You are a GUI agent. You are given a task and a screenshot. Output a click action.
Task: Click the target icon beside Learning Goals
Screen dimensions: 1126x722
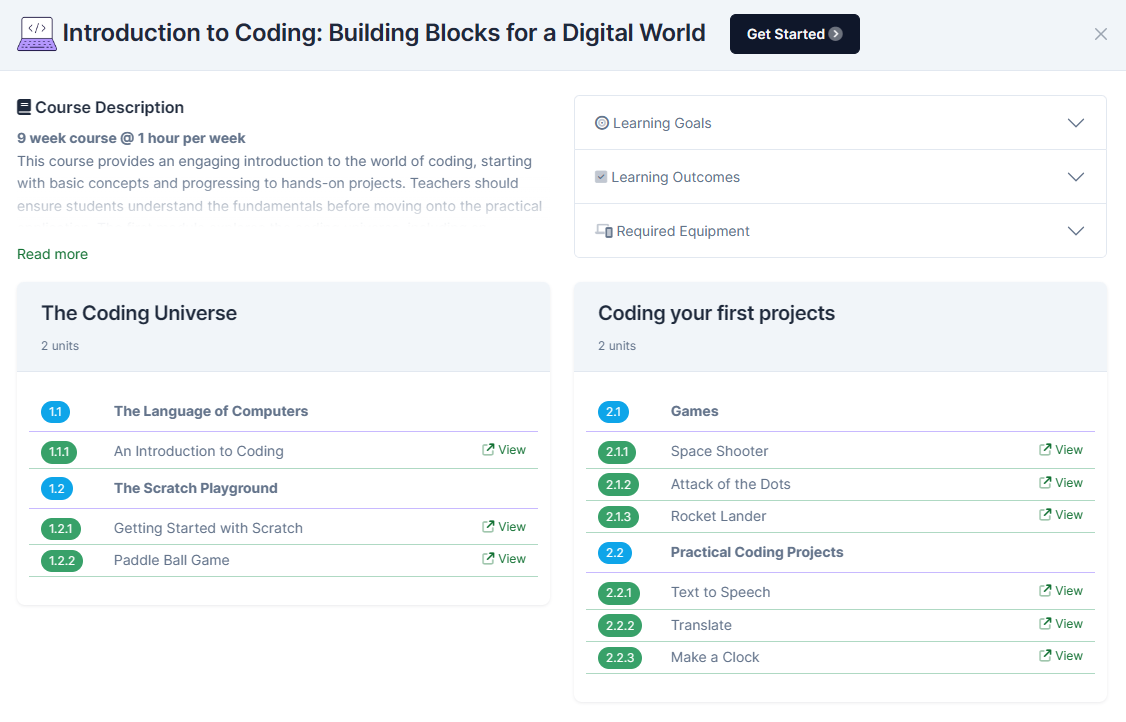tap(601, 123)
